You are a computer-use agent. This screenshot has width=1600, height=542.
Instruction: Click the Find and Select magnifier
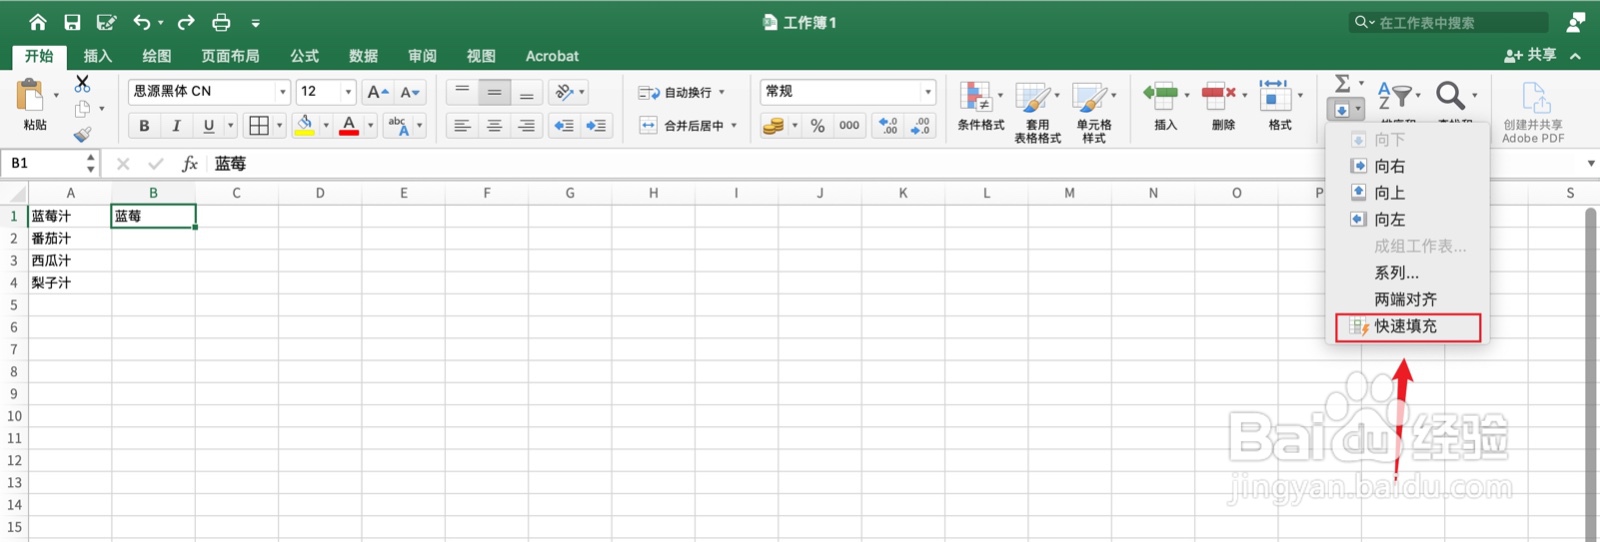pos(1450,95)
